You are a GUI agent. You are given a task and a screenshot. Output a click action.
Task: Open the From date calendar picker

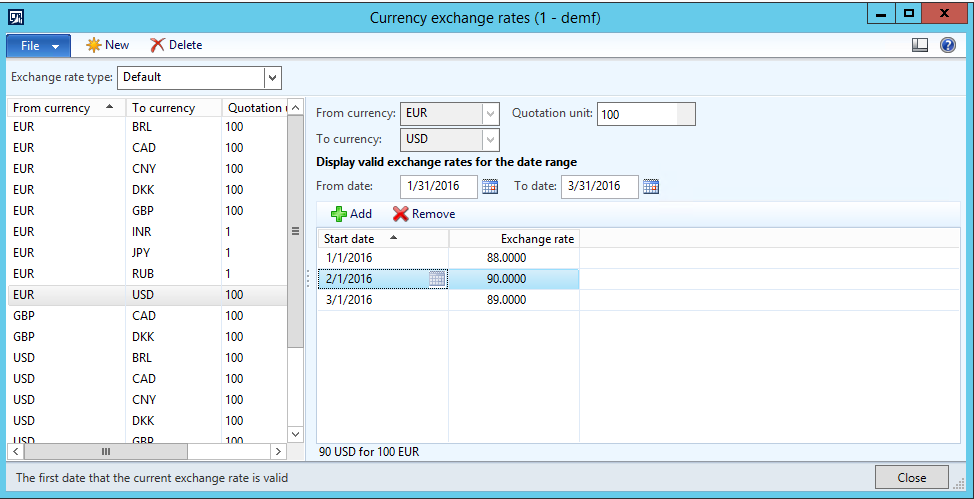click(x=490, y=186)
